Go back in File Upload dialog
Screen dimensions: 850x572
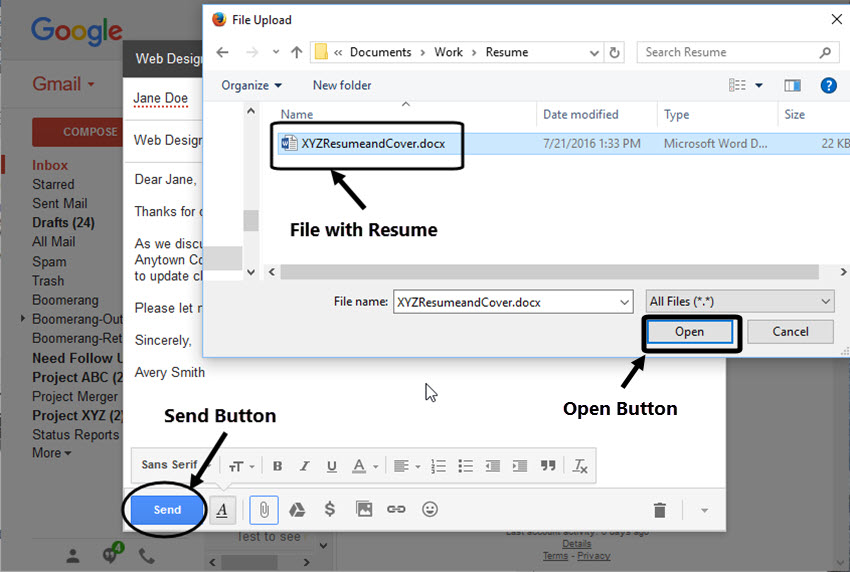pos(223,52)
